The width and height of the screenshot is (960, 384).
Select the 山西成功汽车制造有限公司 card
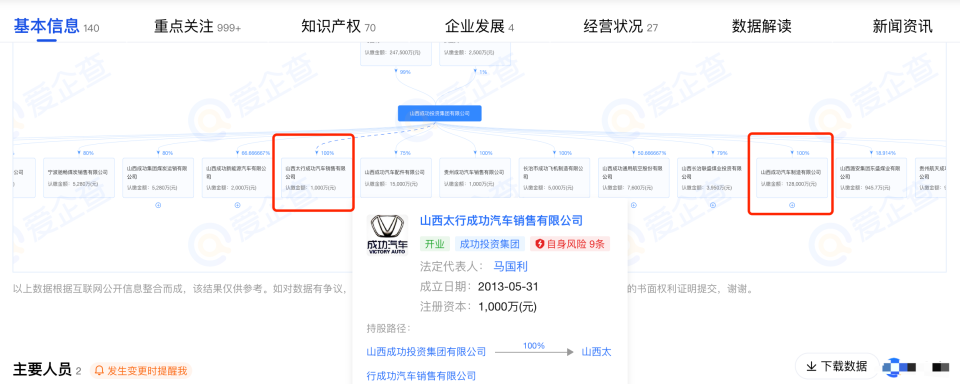coord(792,178)
